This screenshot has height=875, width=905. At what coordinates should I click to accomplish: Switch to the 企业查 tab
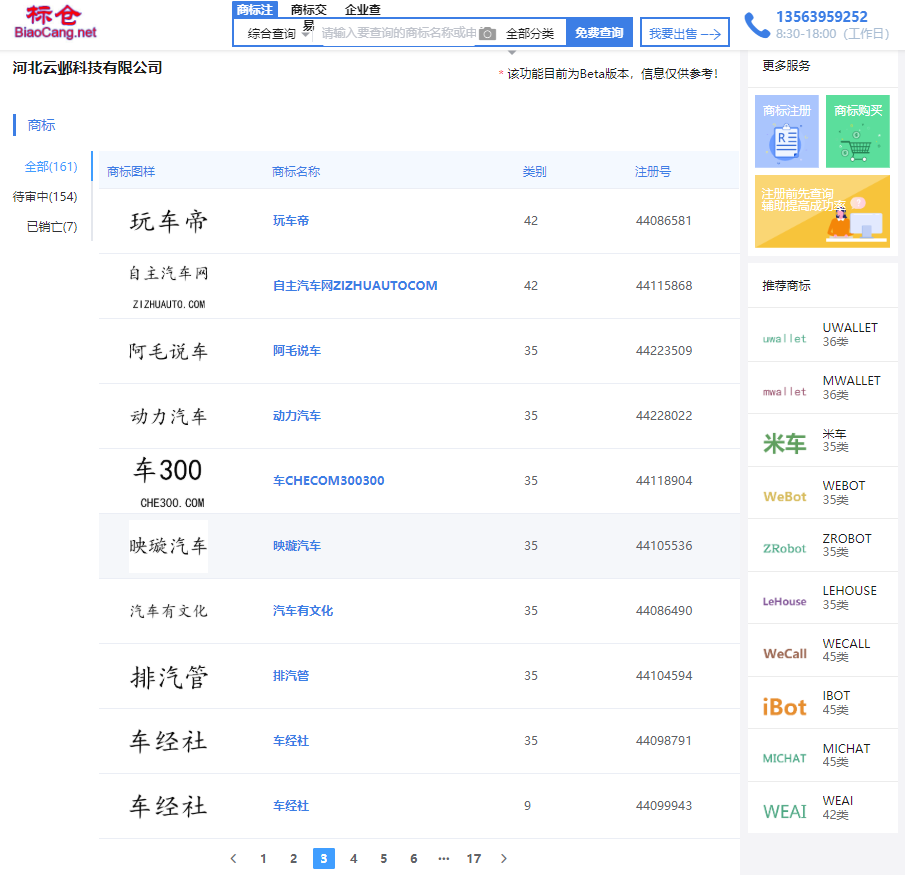(x=362, y=10)
